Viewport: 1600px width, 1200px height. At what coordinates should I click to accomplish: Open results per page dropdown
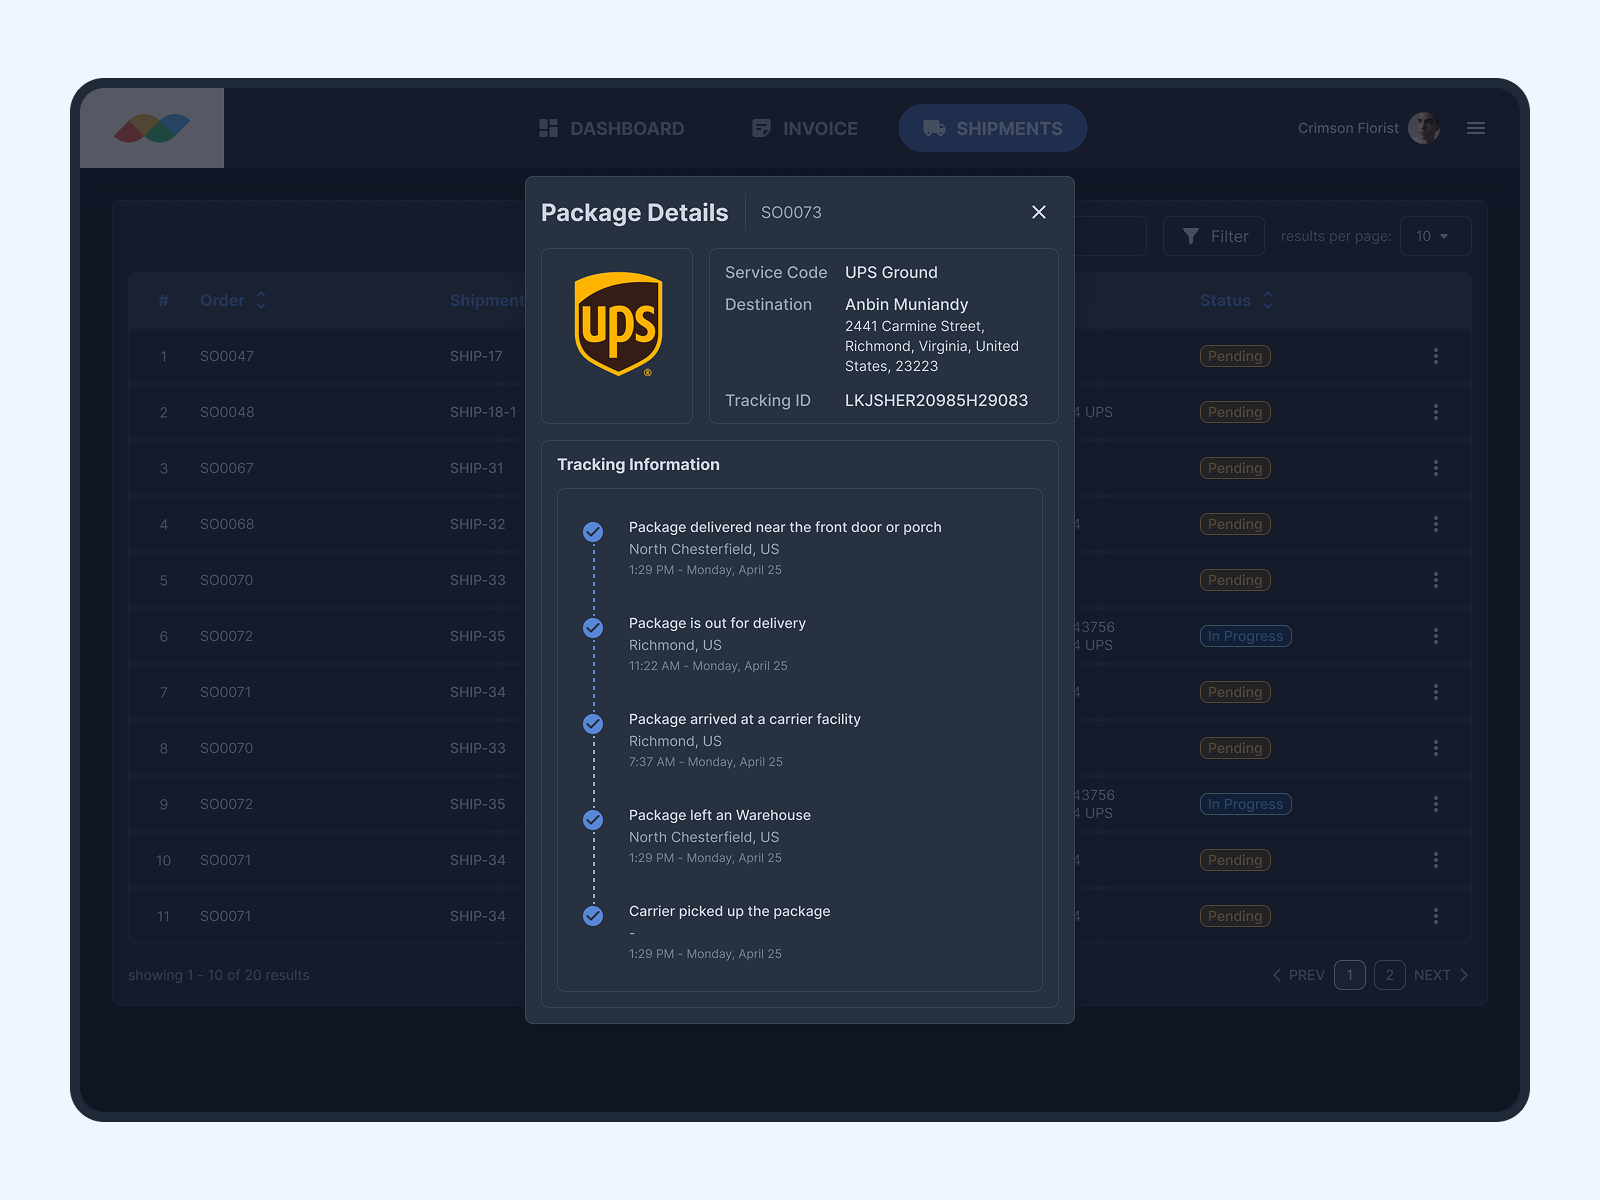point(1436,236)
